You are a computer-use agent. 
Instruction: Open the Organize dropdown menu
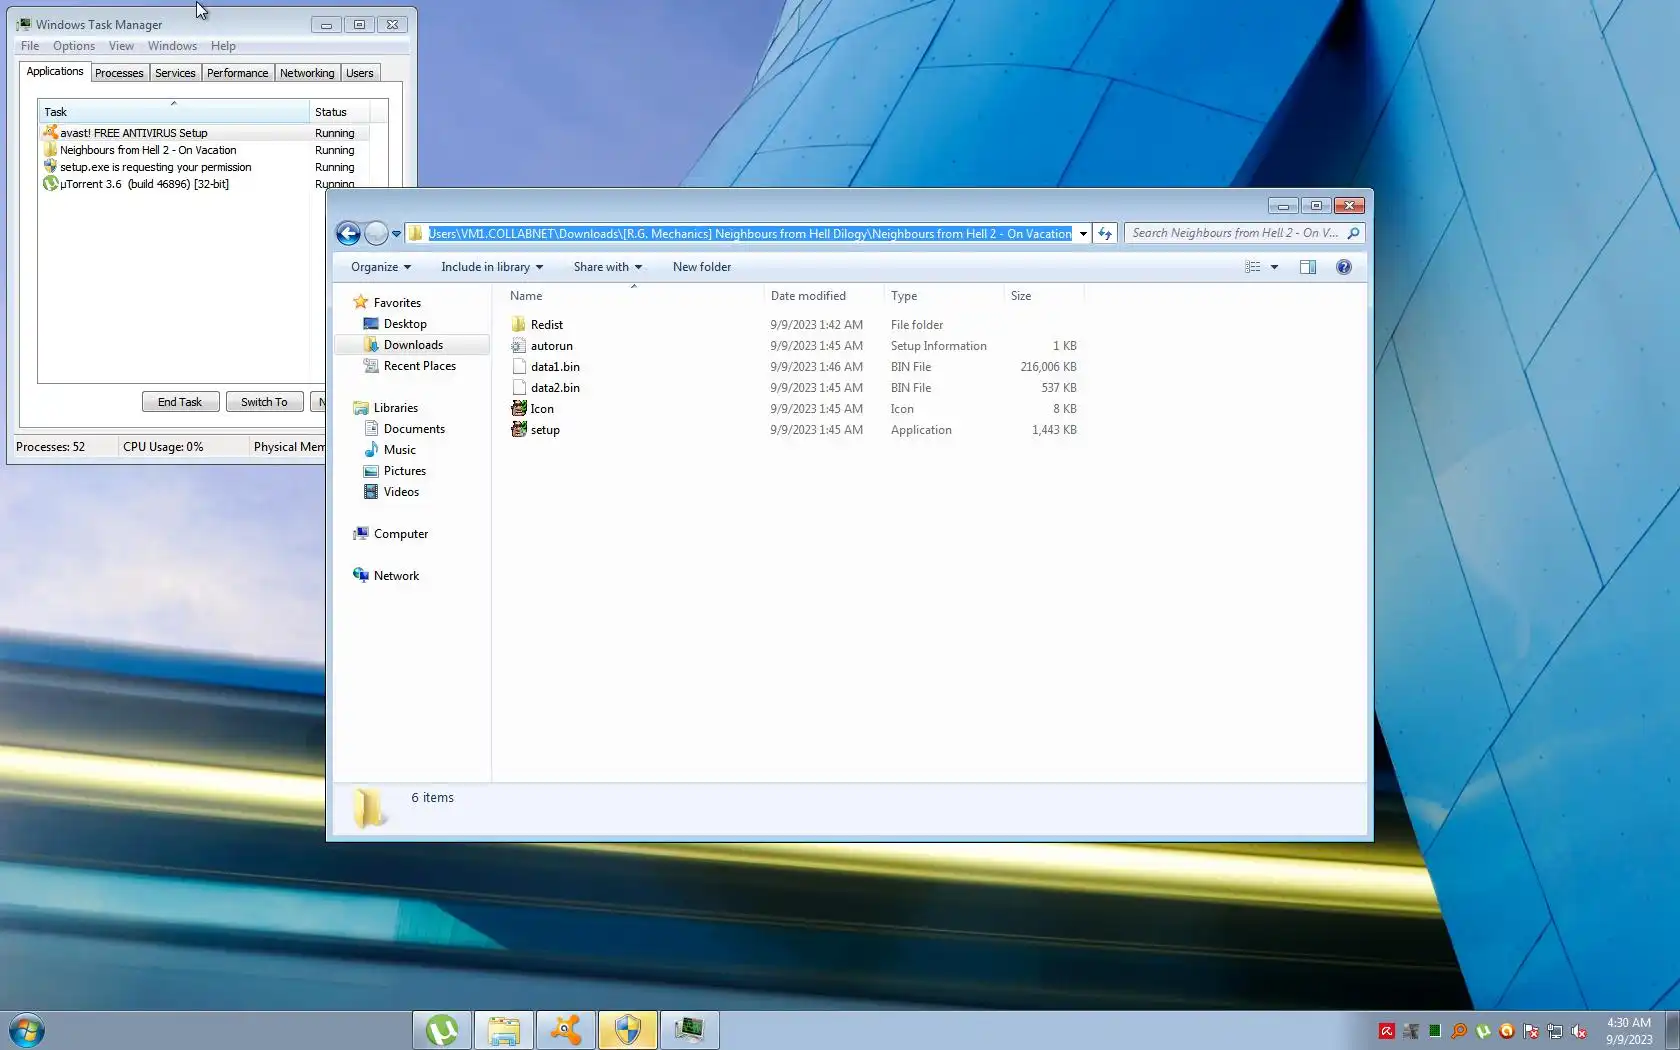pyautogui.click(x=381, y=267)
